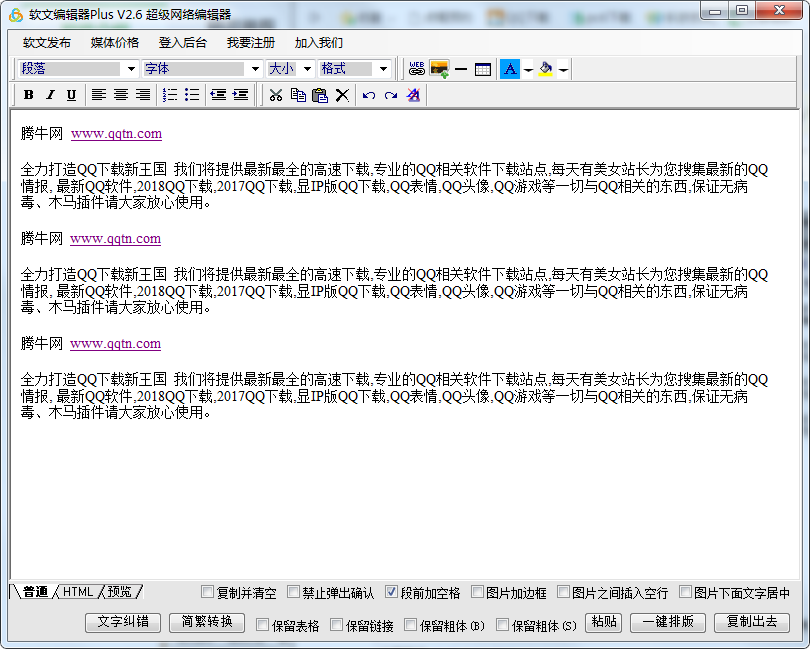Undo the last edit
Image resolution: width=810 pixels, height=649 pixels.
coord(369,95)
